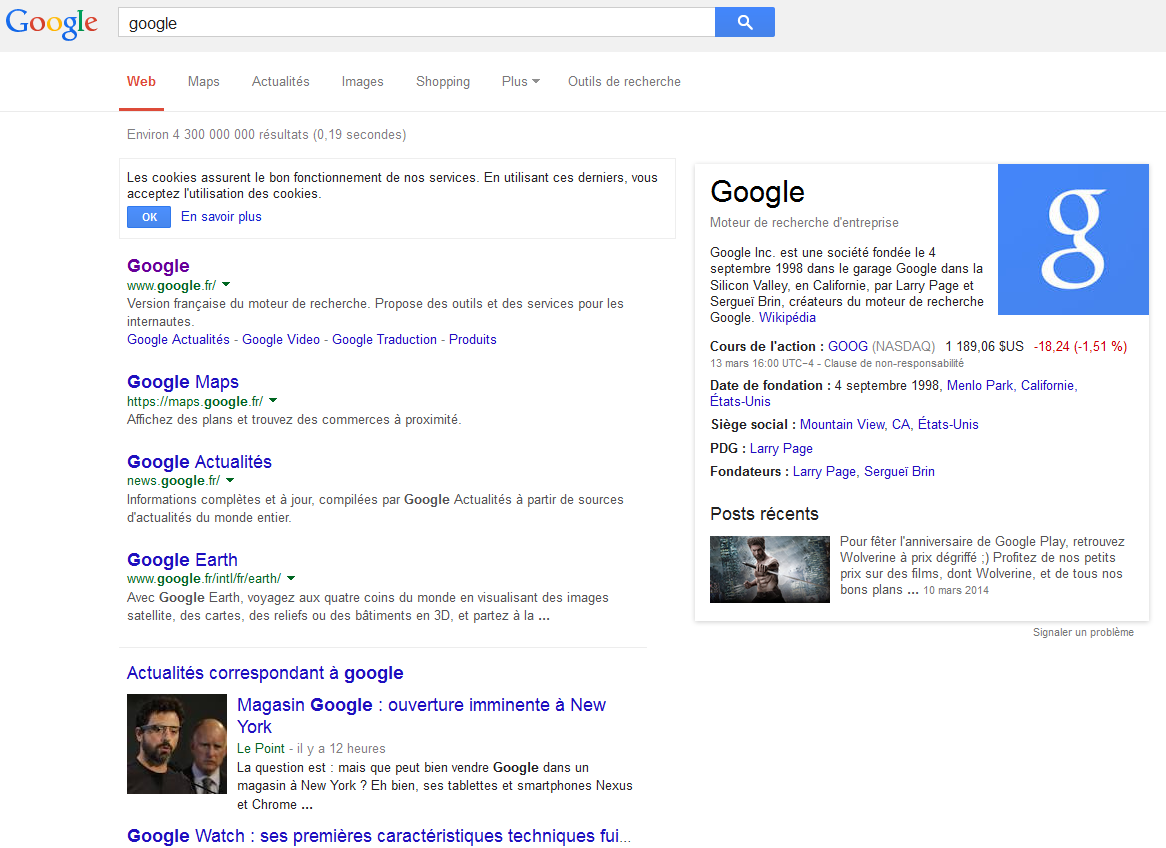Focus the search box containing 'google'
Image resolution: width=1166 pixels, height=848 pixels.
click(416, 22)
